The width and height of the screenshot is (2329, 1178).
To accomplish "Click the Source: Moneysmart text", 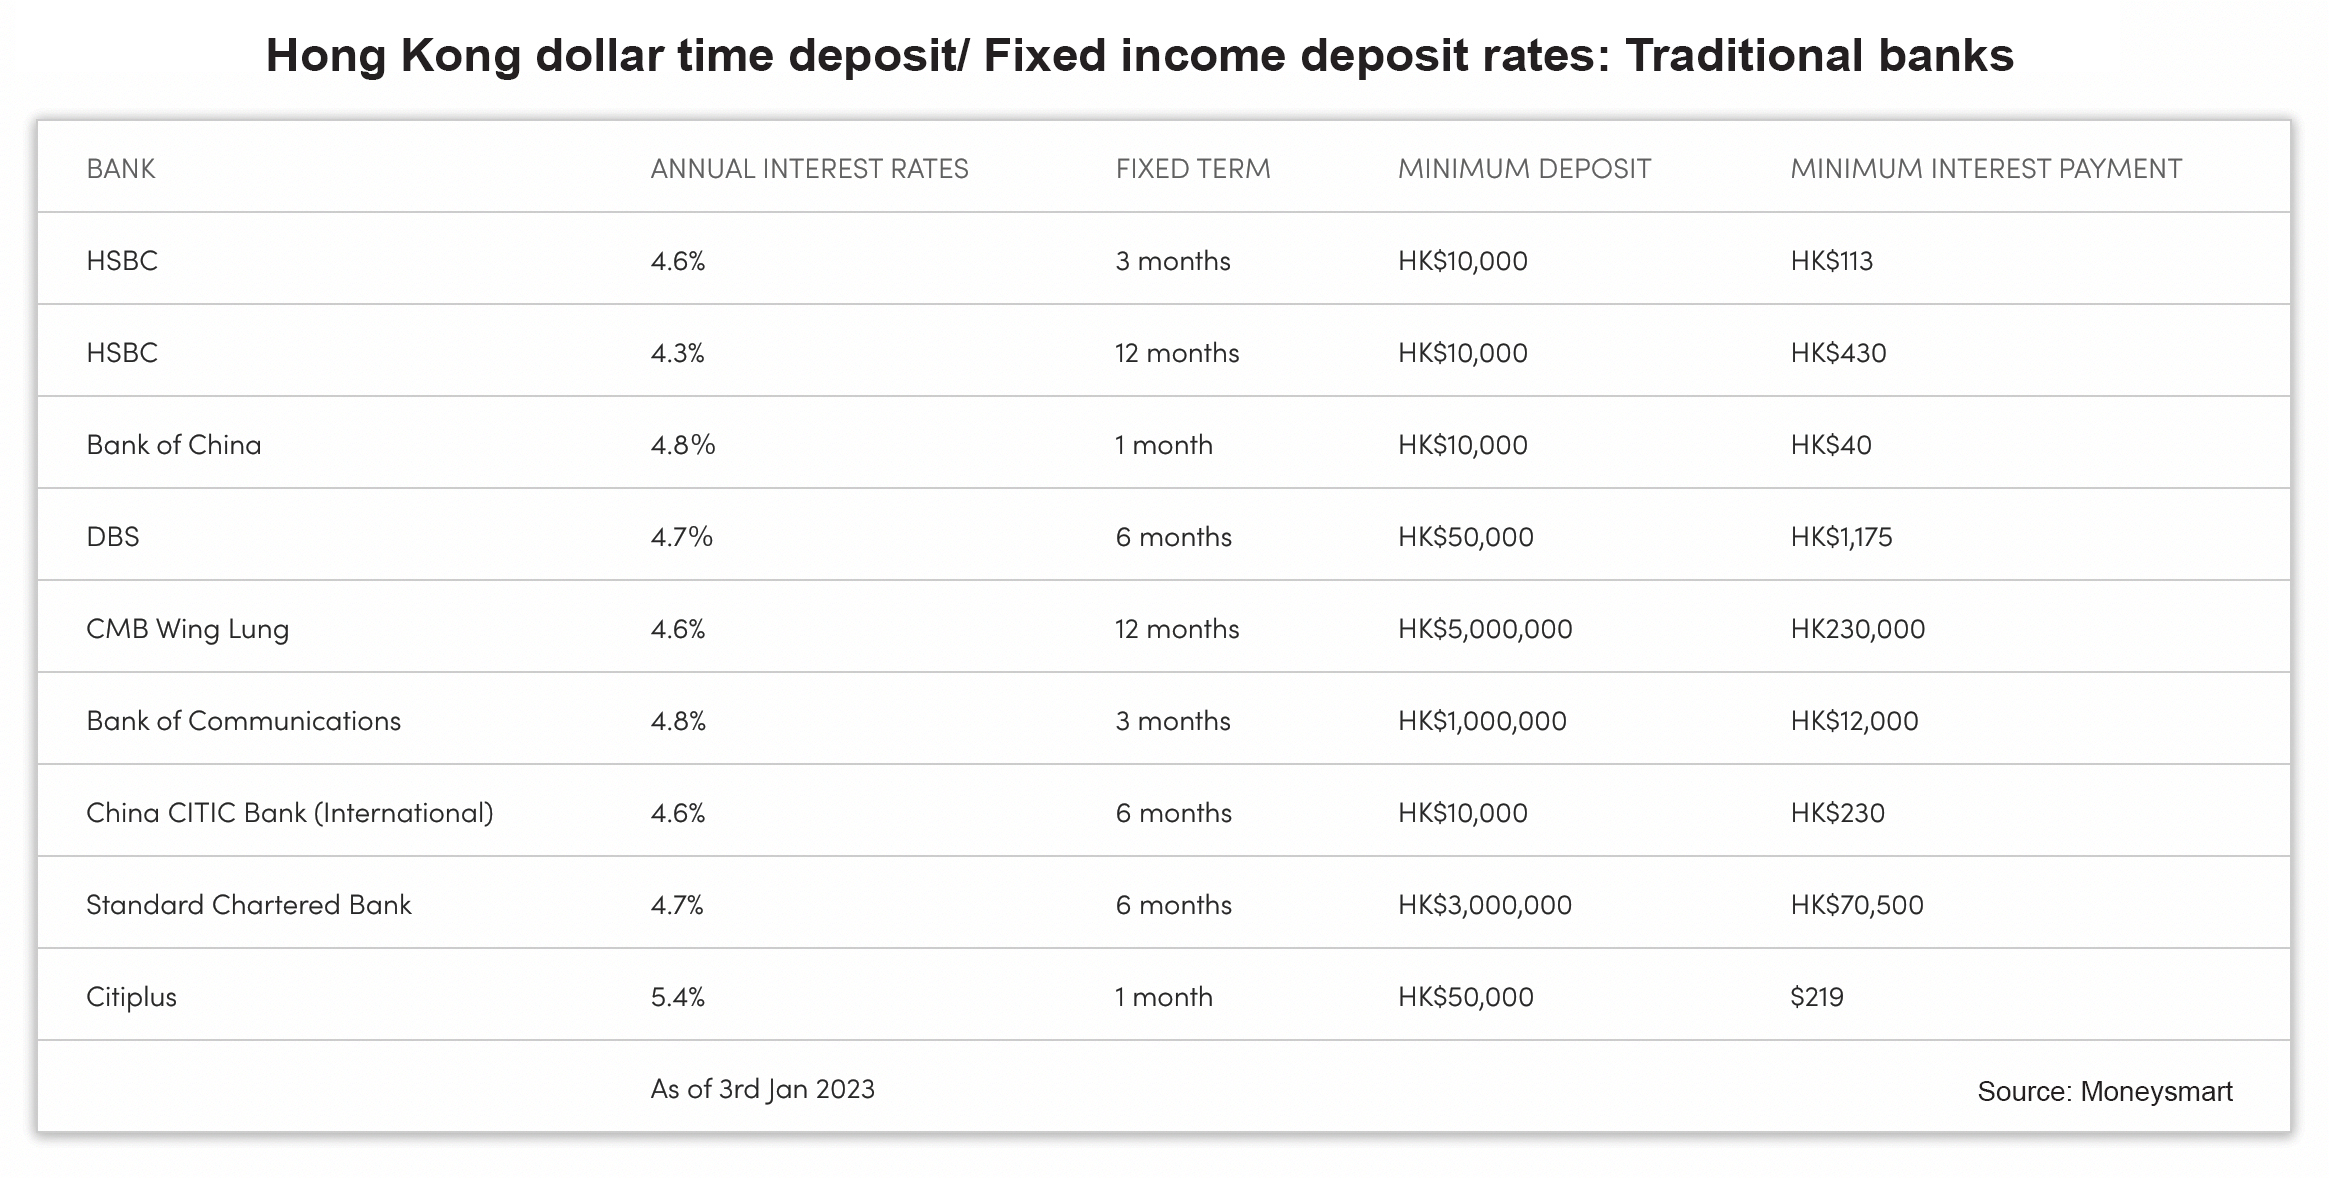I will (x=2105, y=1091).
